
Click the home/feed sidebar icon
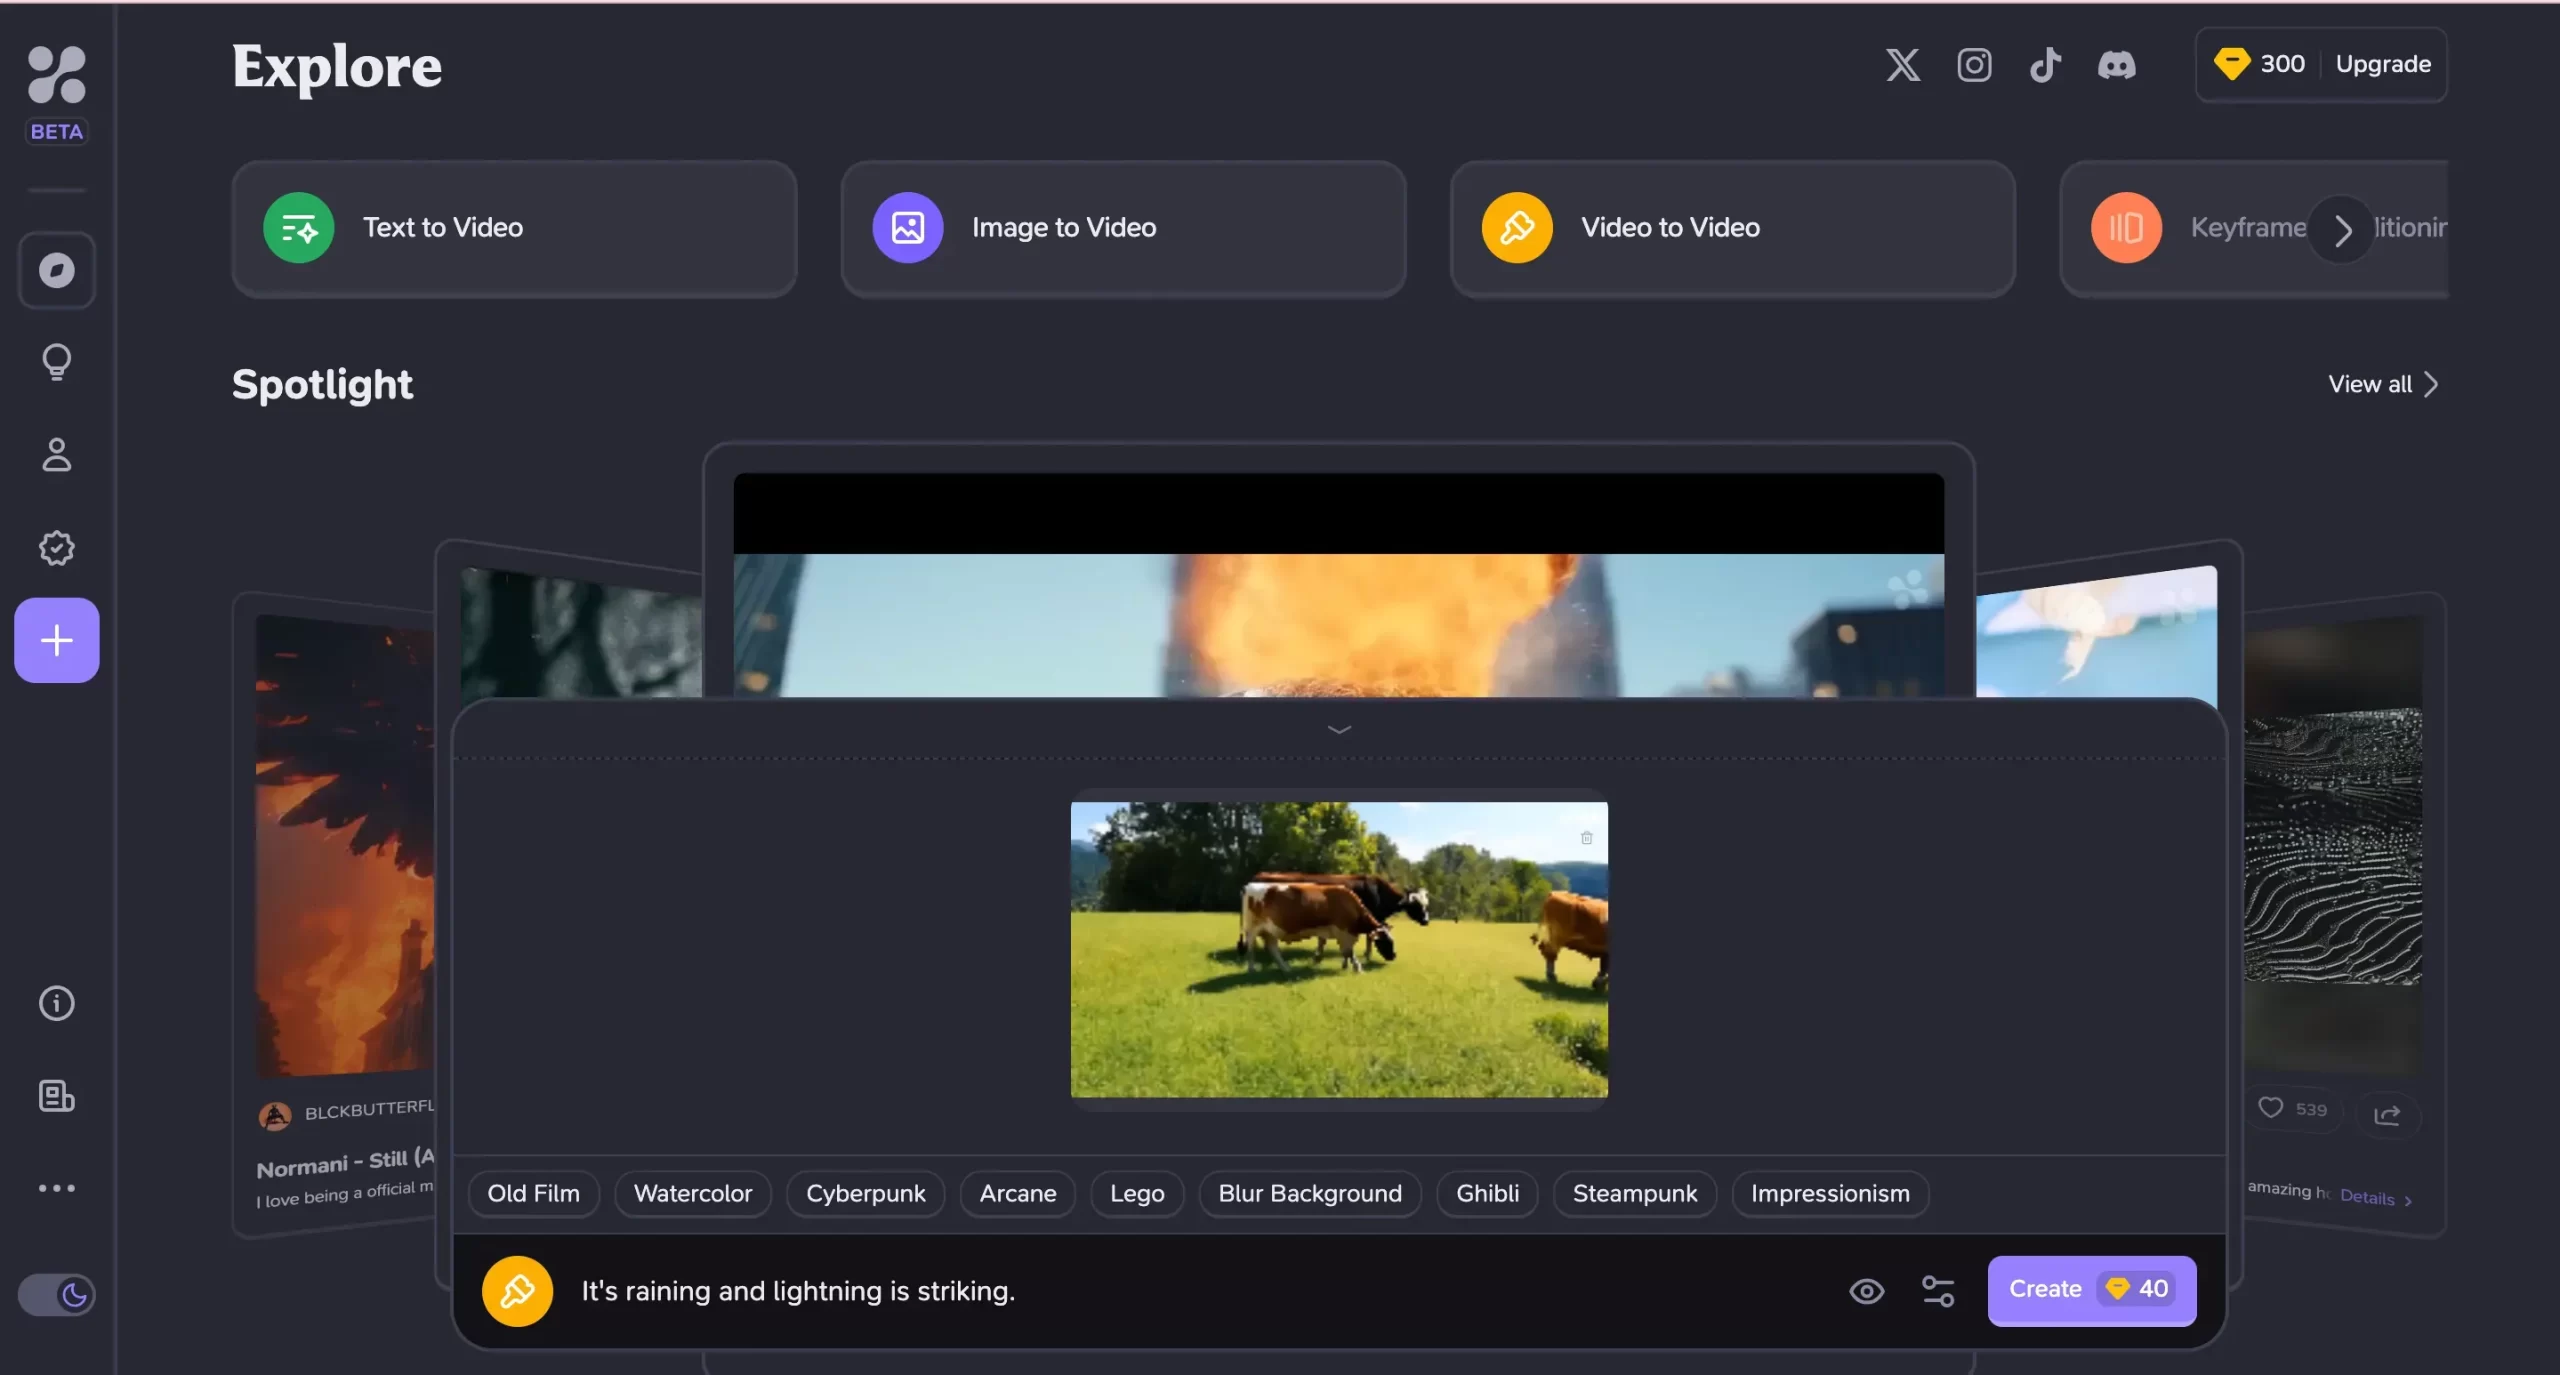(x=56, y=269)
